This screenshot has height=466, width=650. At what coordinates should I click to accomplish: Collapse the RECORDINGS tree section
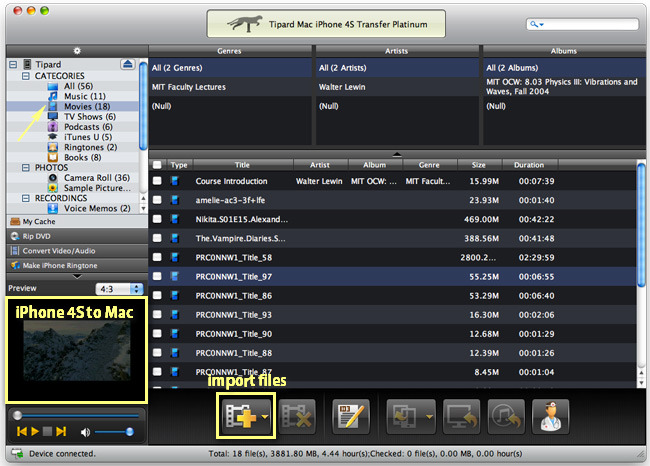pos(26,198)
